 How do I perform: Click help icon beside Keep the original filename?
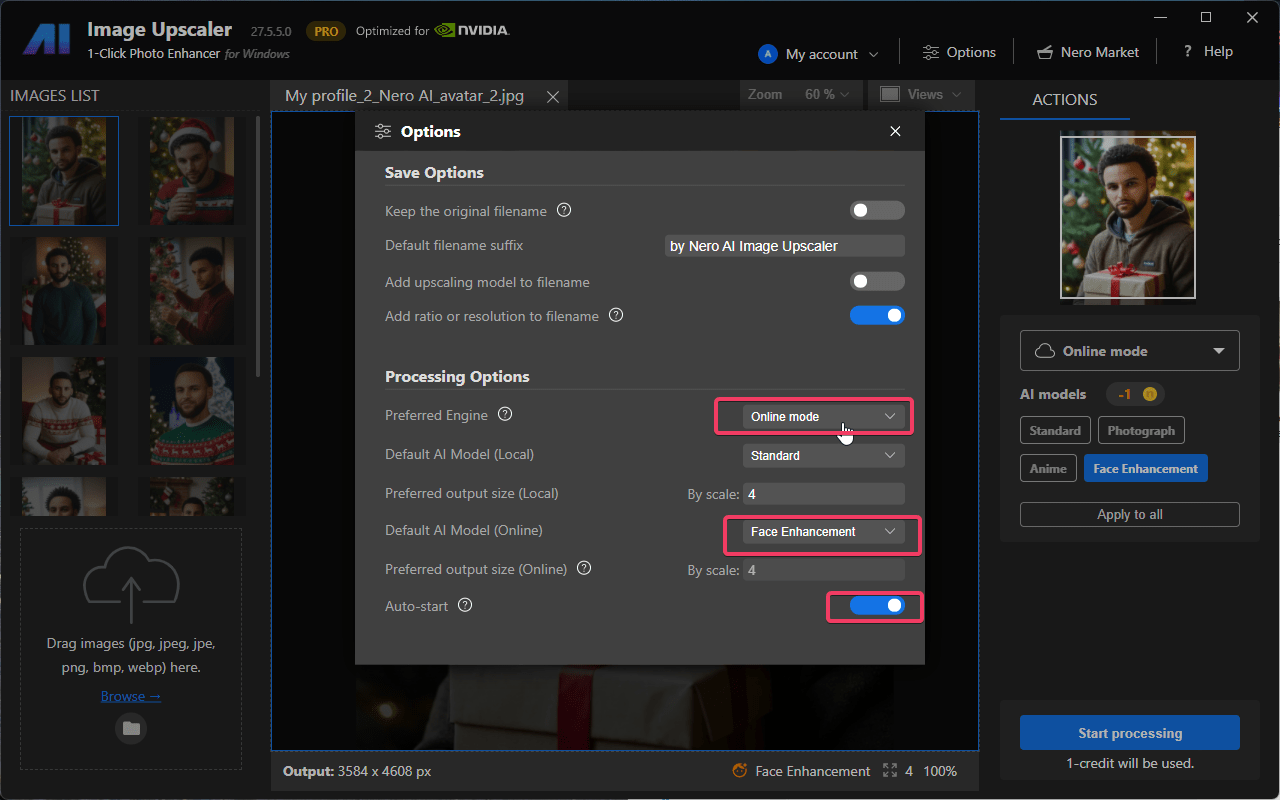coord(564,211)
